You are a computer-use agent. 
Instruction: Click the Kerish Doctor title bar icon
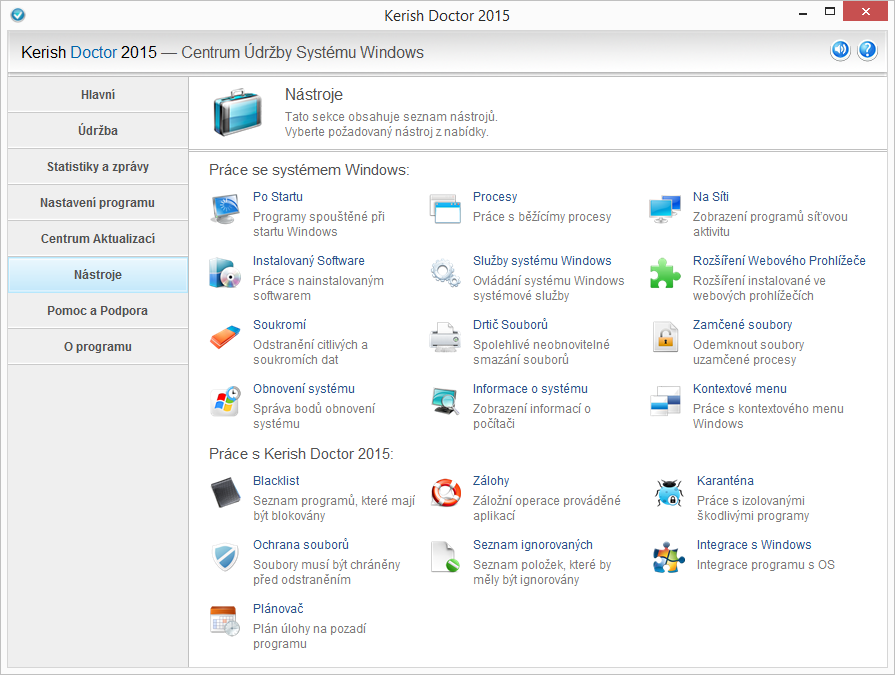(18, 14)
